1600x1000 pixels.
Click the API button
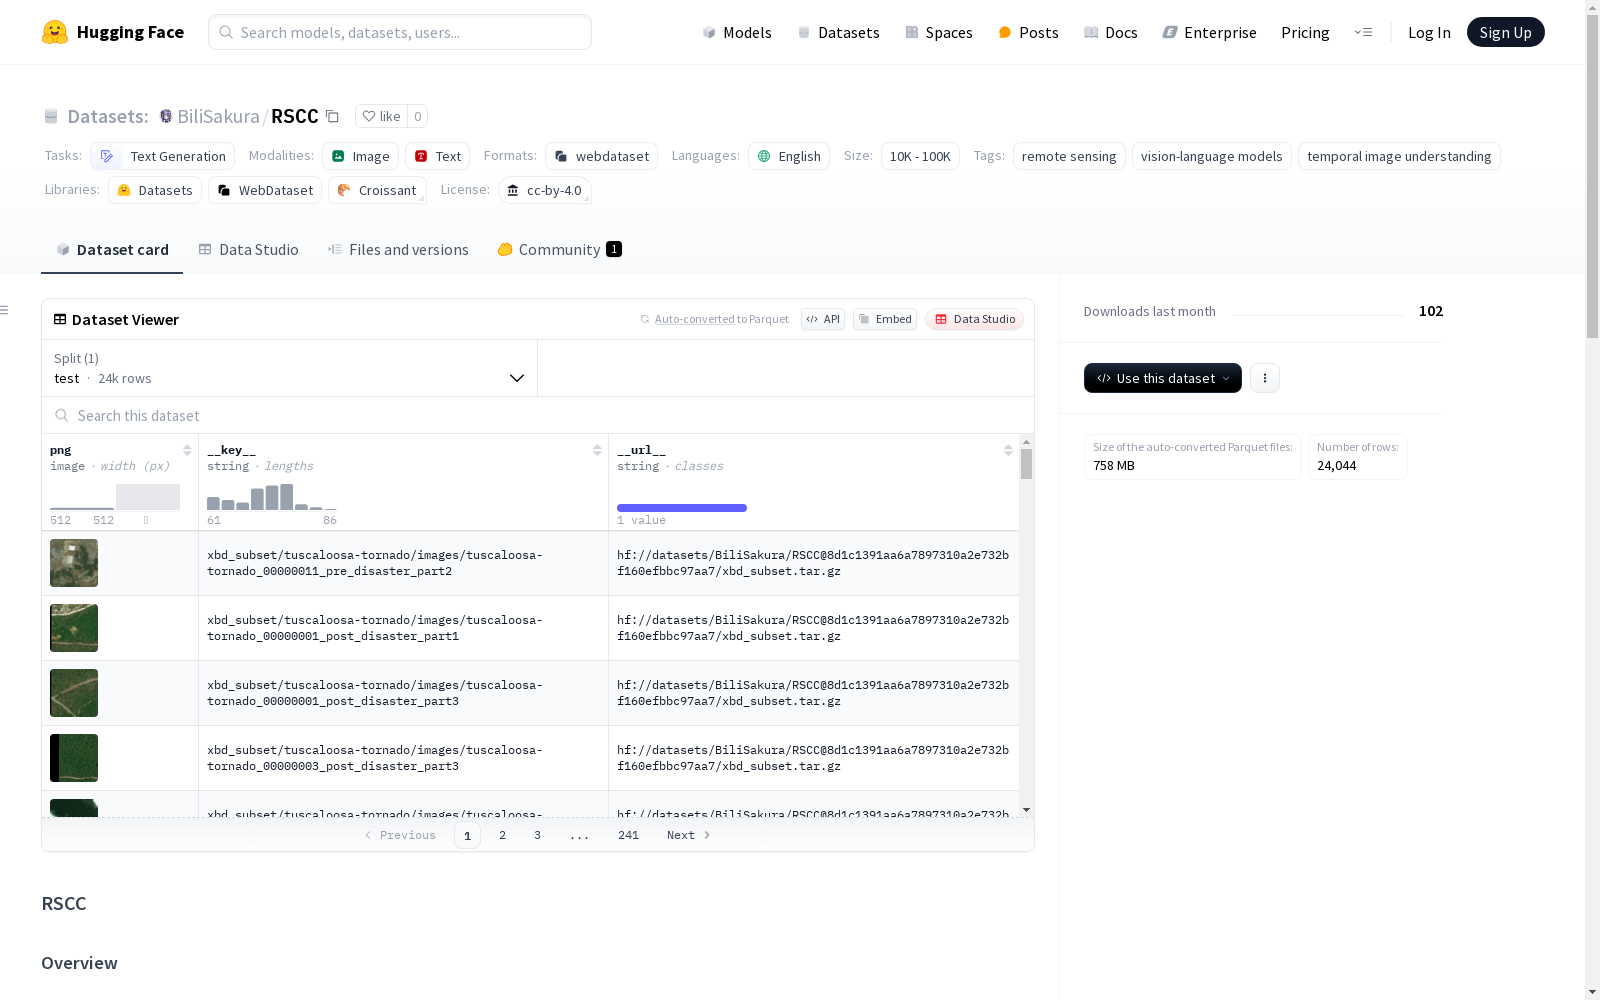823,319
